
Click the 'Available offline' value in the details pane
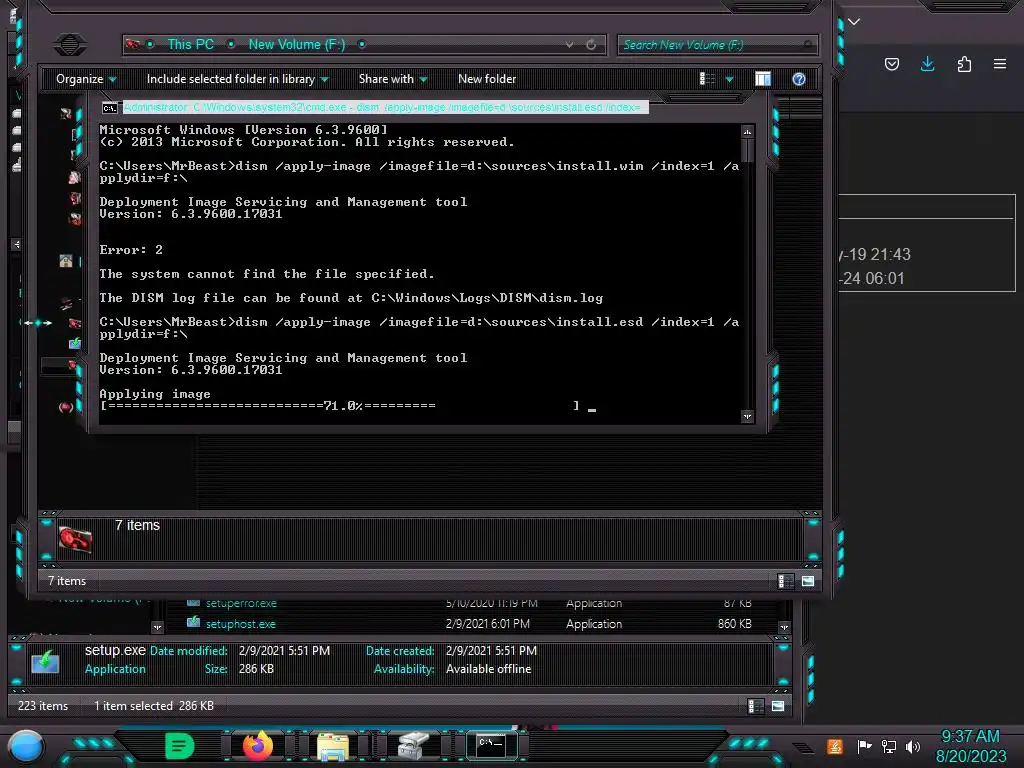[x=488, y=669]
